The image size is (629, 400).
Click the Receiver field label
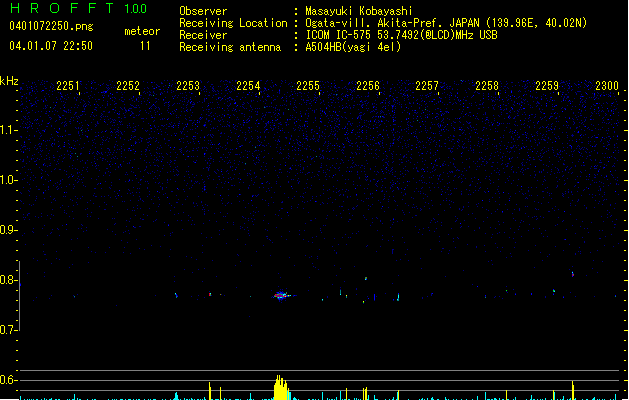(x=203, y=35)
